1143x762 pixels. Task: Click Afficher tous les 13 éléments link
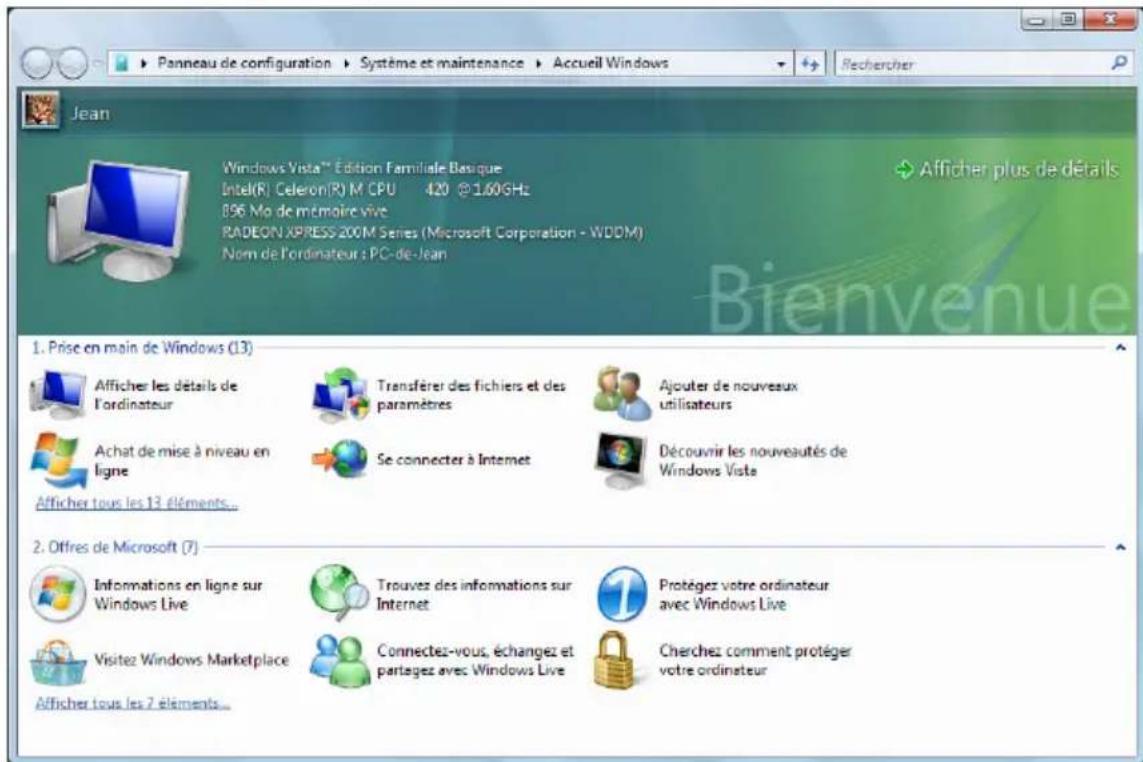[136, 503]
